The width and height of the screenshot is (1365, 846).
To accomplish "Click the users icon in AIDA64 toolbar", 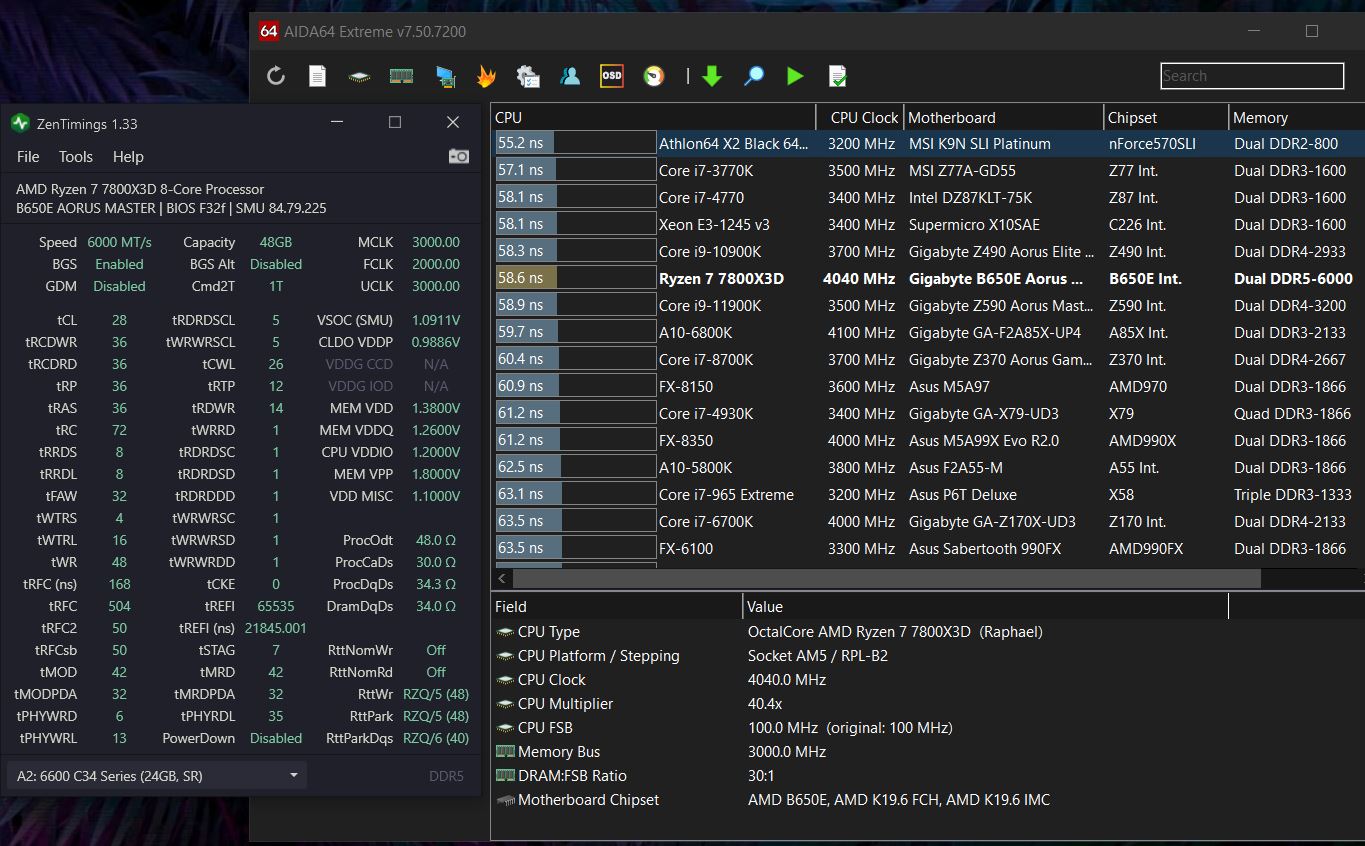I will [570, 76].
